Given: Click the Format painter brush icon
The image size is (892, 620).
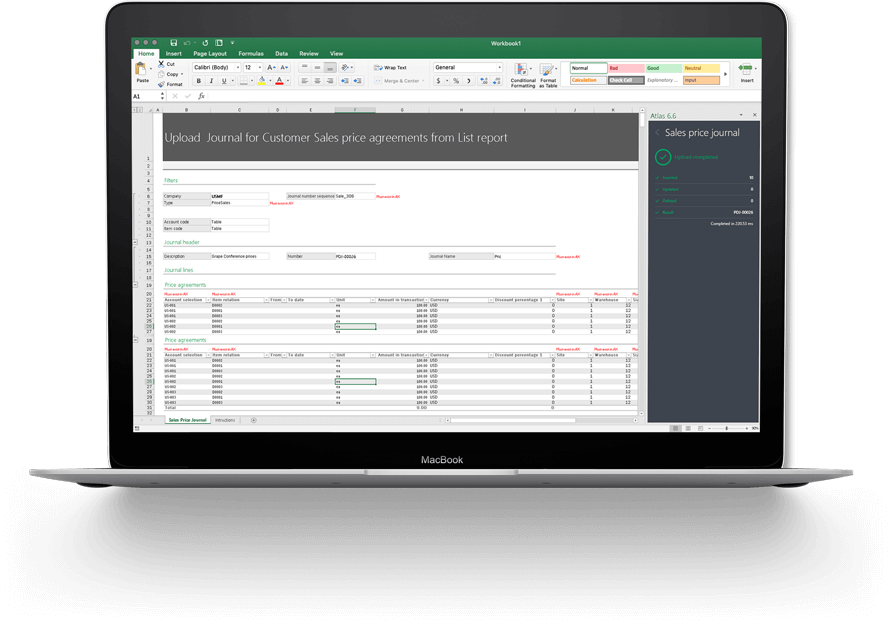Looking at the screenshot, I should (162, 84).
